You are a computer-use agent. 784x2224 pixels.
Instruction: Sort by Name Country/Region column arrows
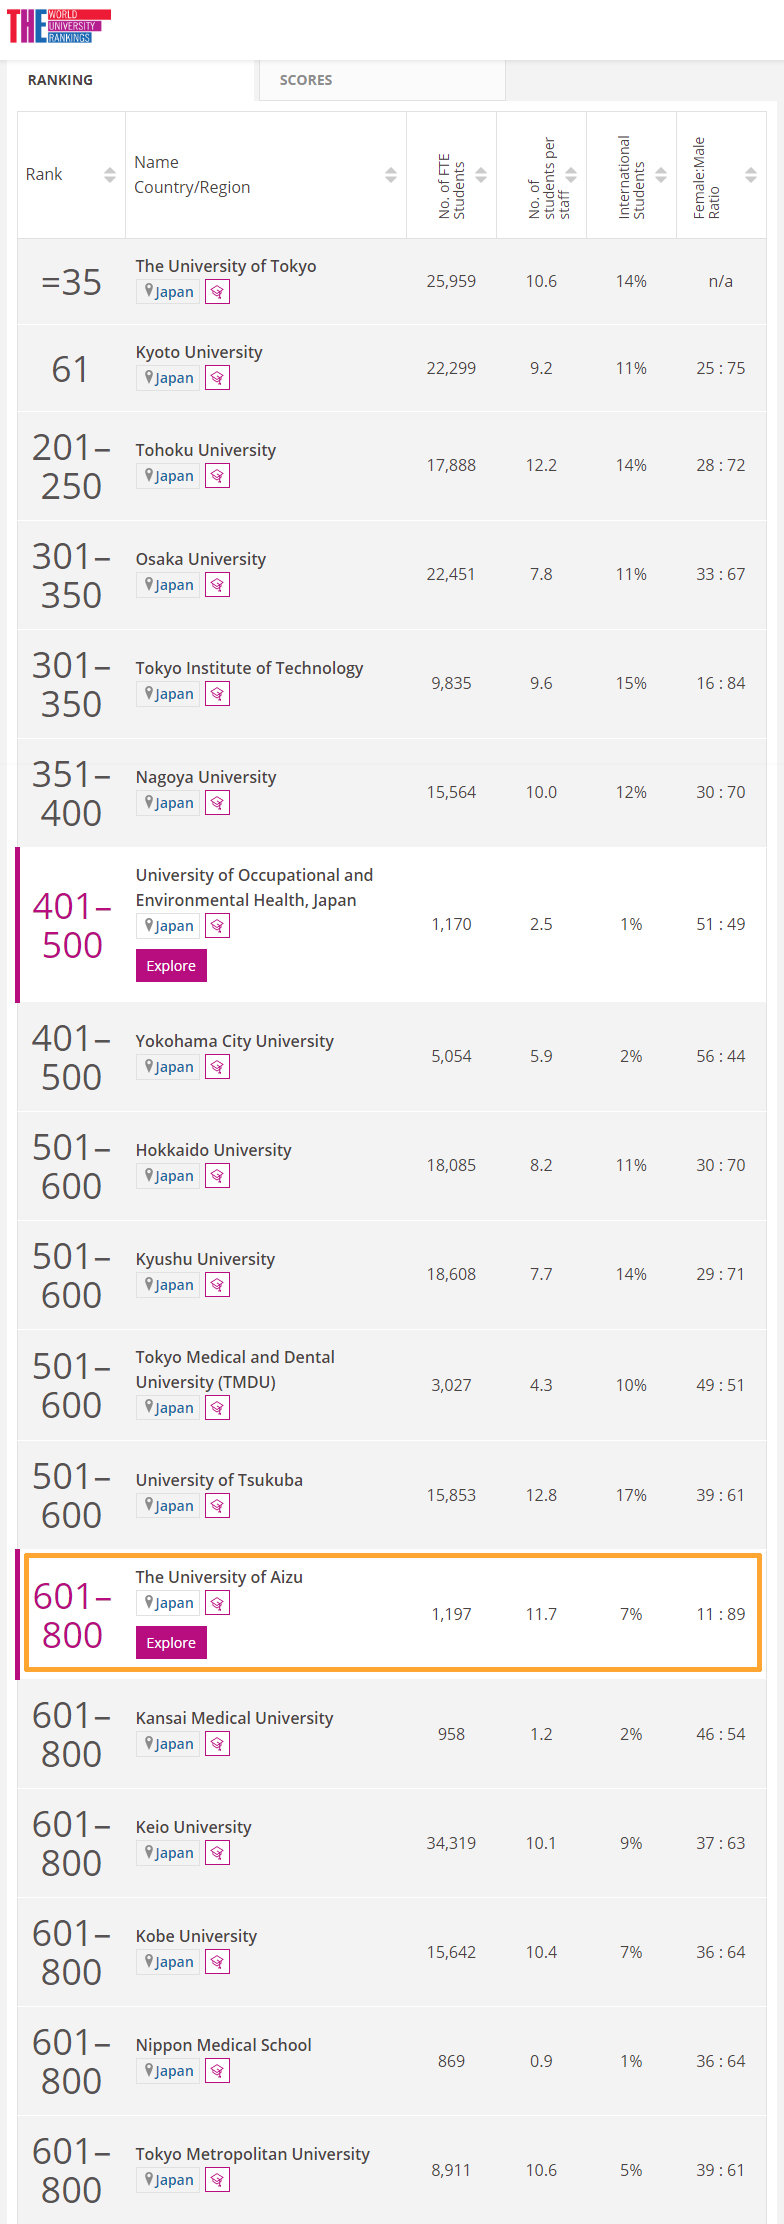[391, 175]
